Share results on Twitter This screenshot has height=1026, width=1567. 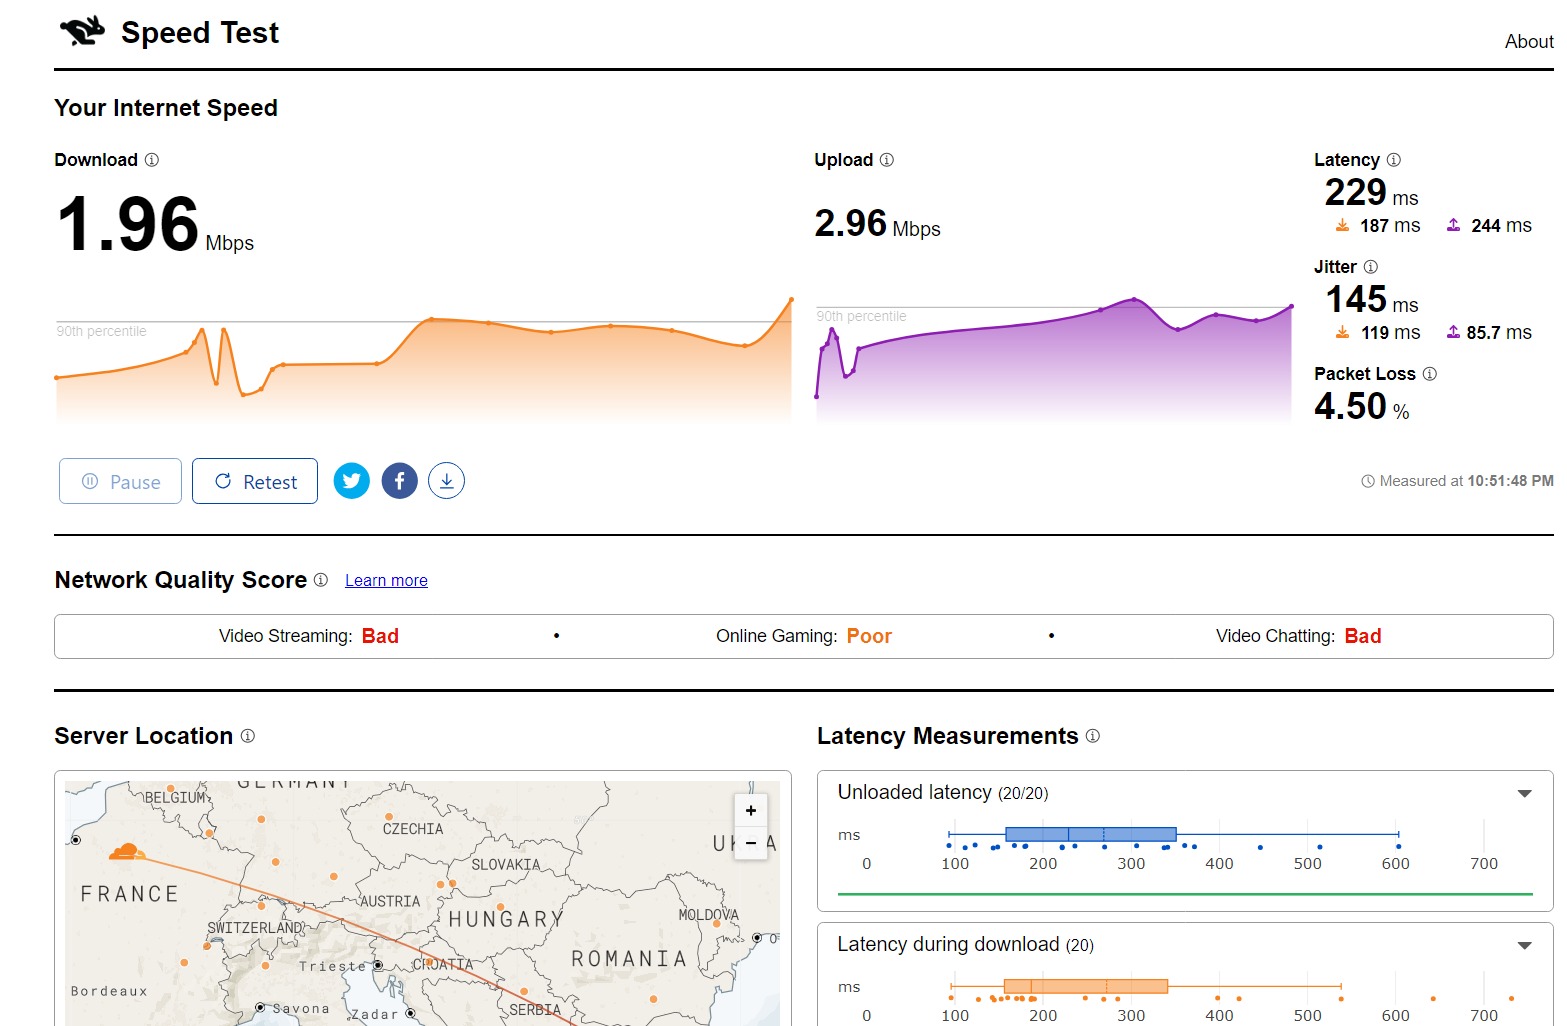352,481
